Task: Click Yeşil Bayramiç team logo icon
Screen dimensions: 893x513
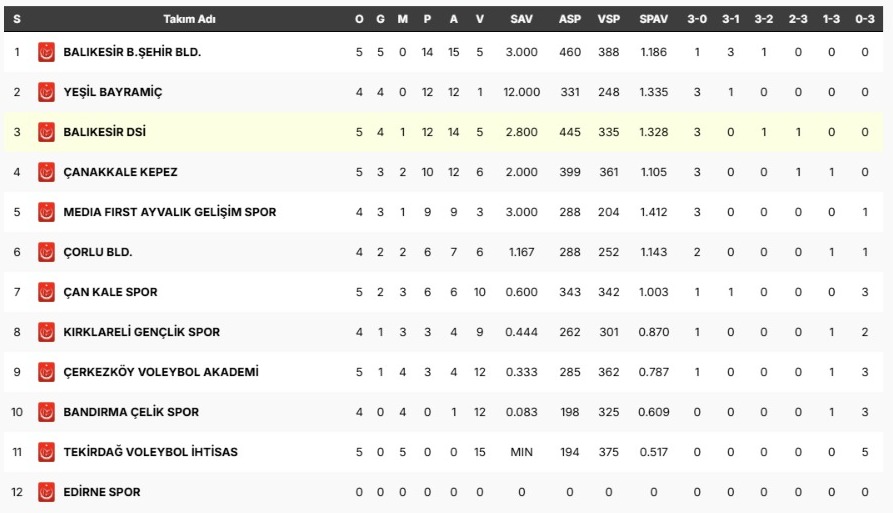Action: [x=46, y=92]
